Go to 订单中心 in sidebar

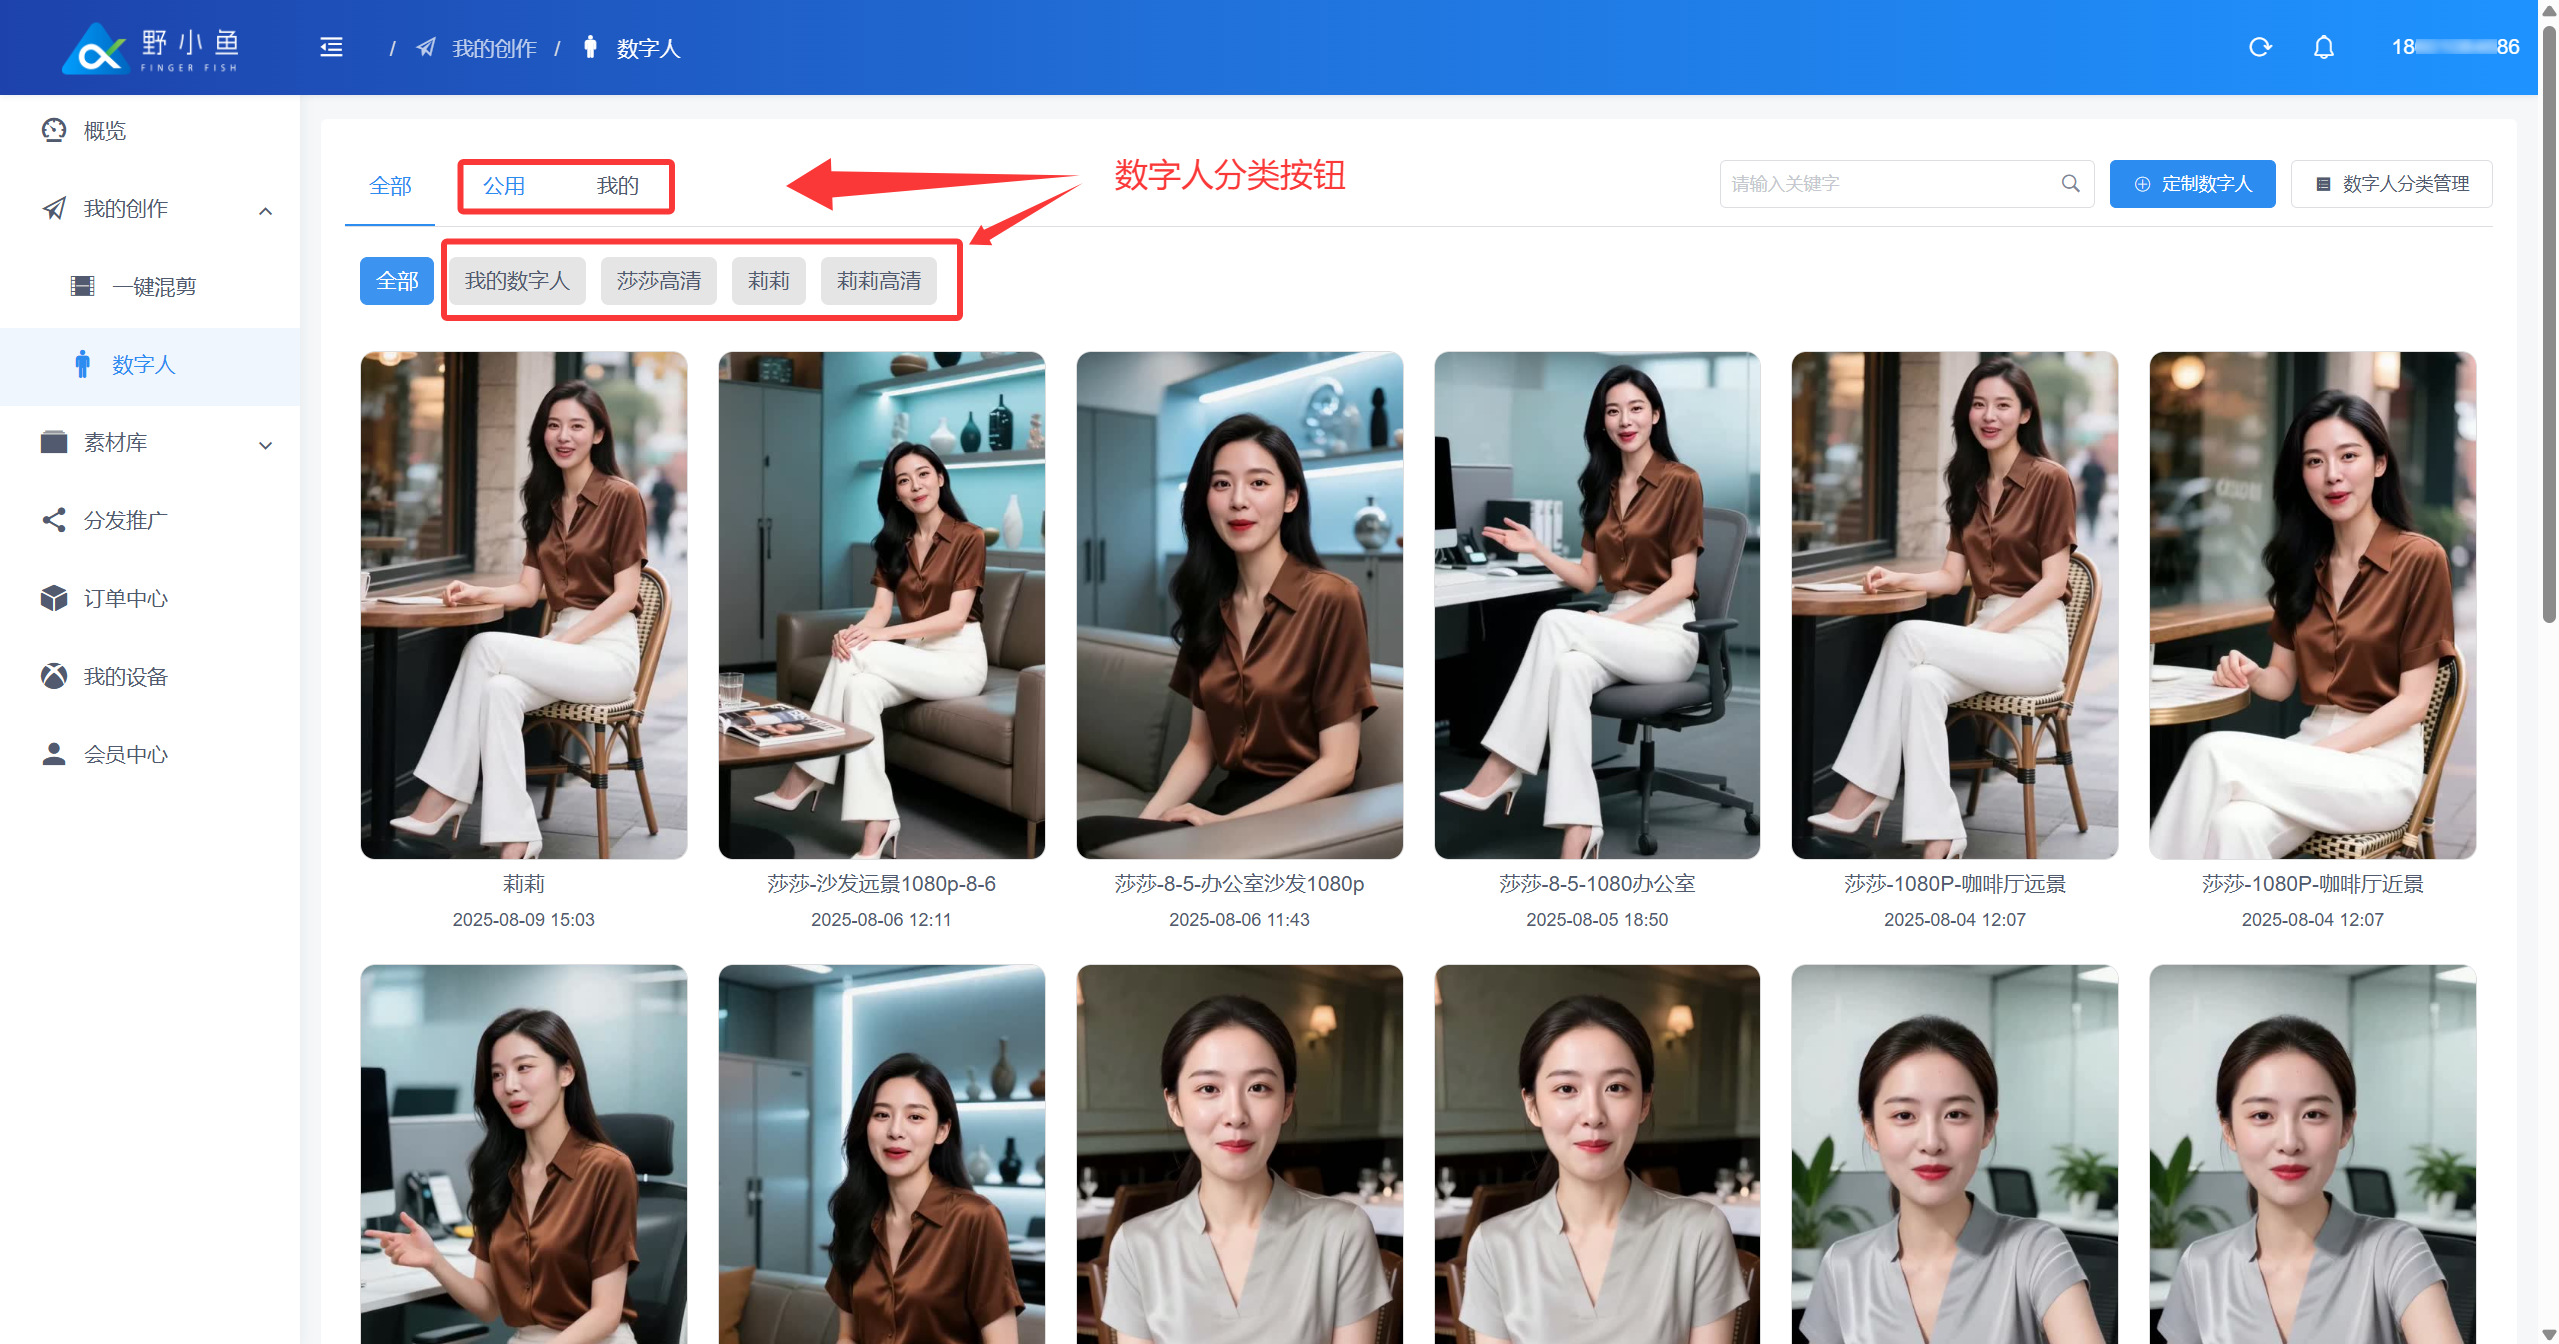click(125, 598)
